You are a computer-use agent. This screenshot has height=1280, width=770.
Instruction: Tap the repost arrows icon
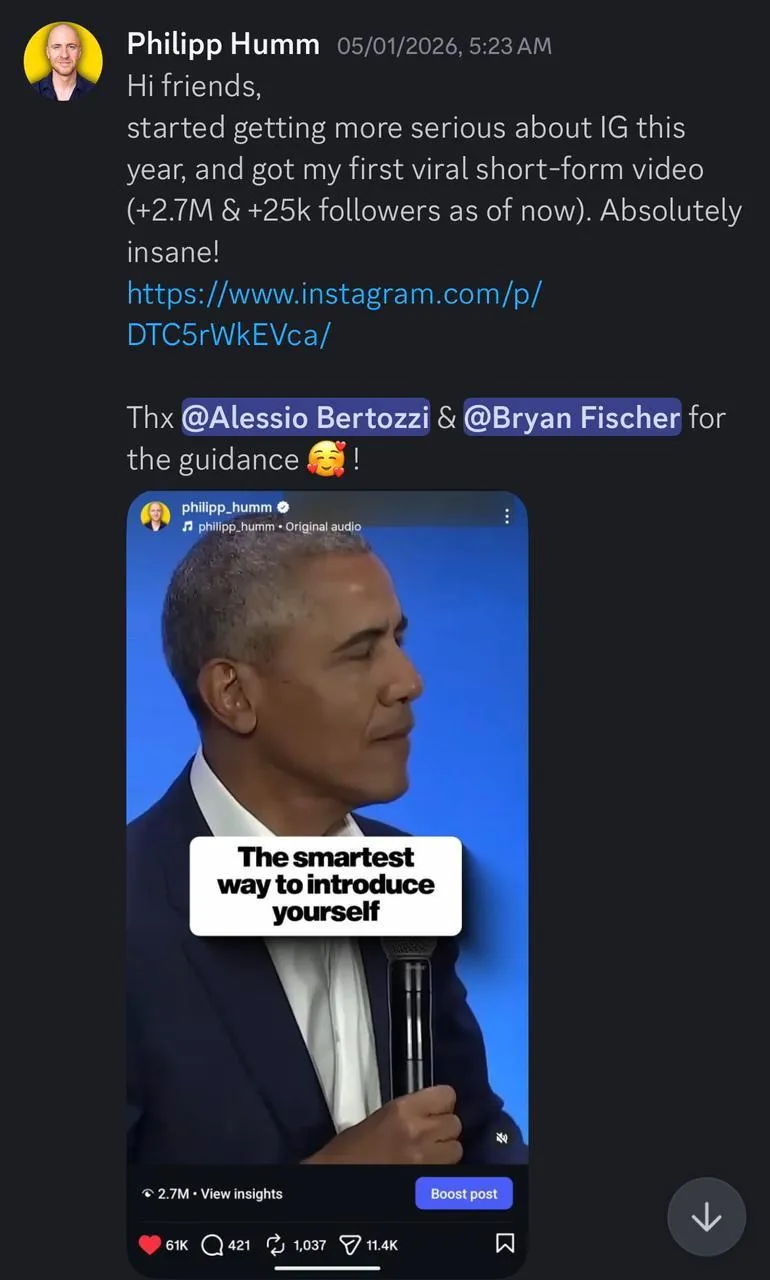click(276, 1244)
